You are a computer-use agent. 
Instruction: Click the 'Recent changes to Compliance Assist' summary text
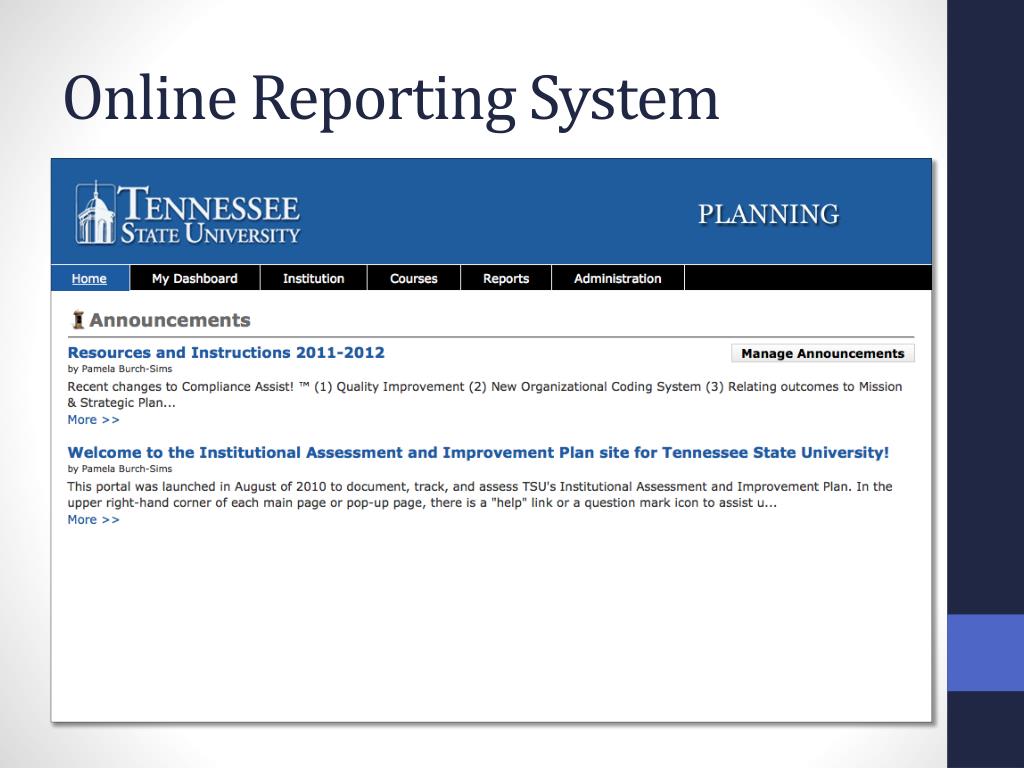(485, 394)
